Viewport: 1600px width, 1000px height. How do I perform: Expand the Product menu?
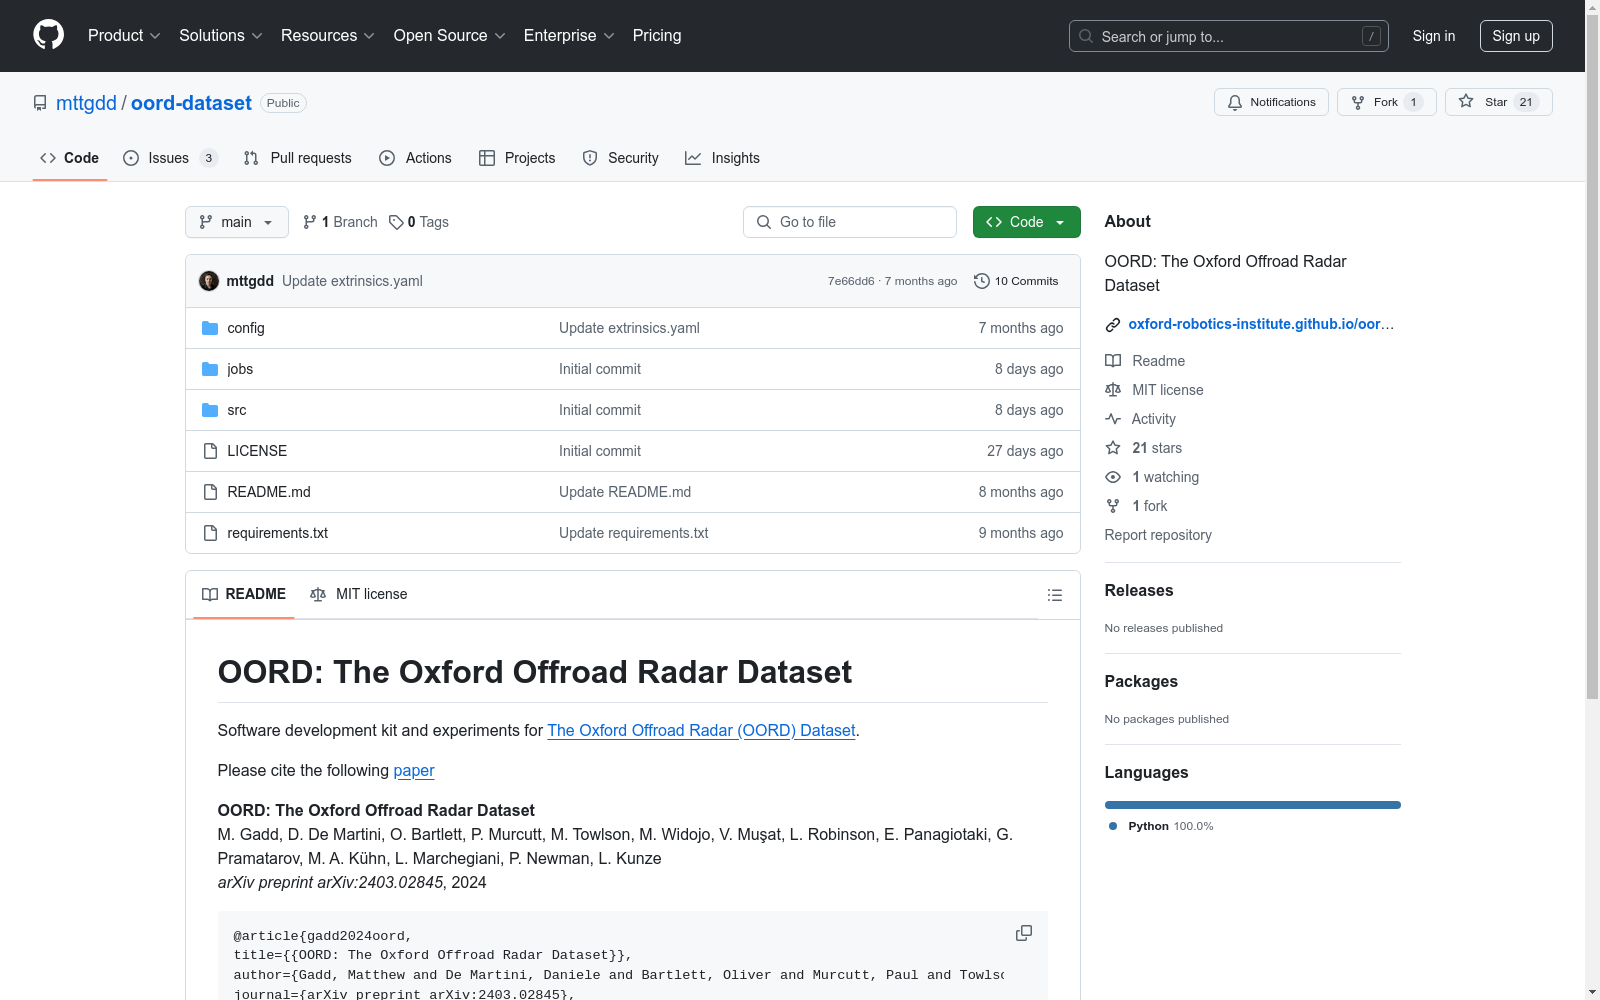[124, 36]
